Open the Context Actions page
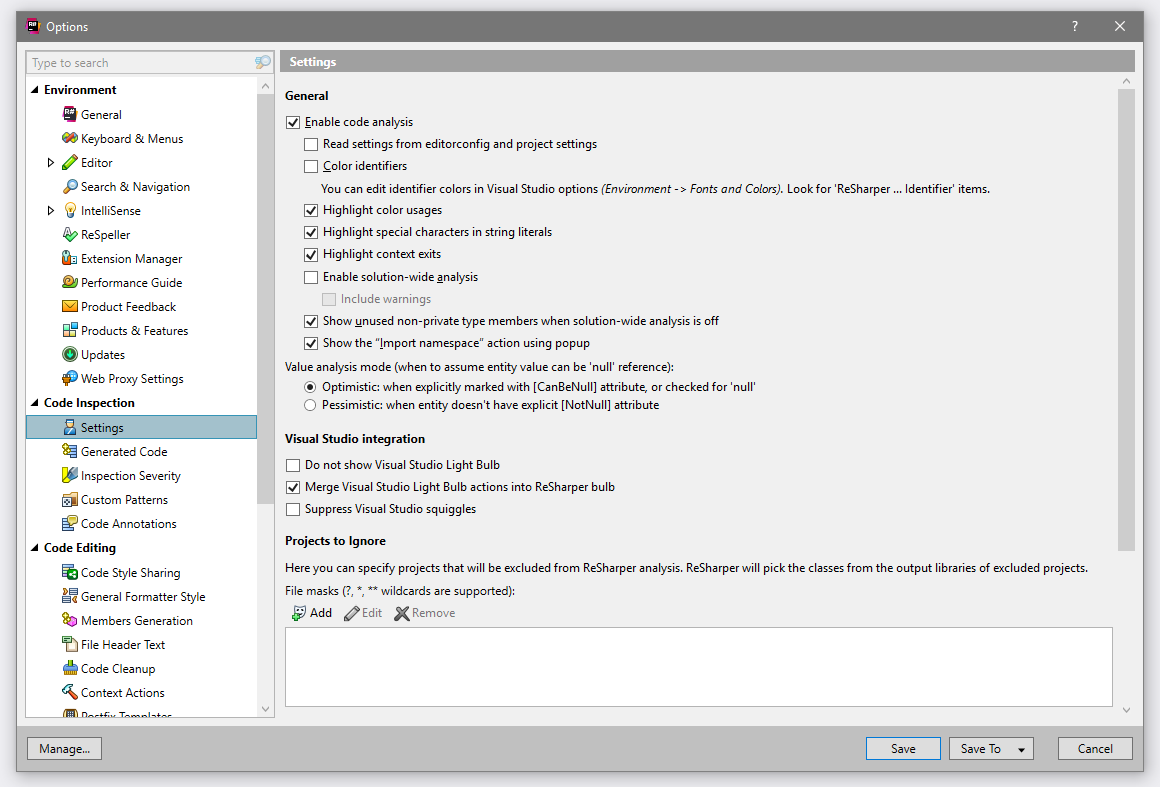Image resolution: width=1160 pixels, height=787 pixels. (122, 692)
